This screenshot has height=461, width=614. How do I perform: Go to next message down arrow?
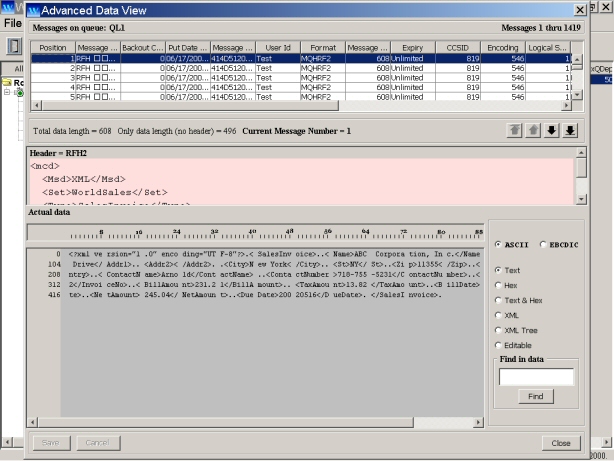point(551,130)
